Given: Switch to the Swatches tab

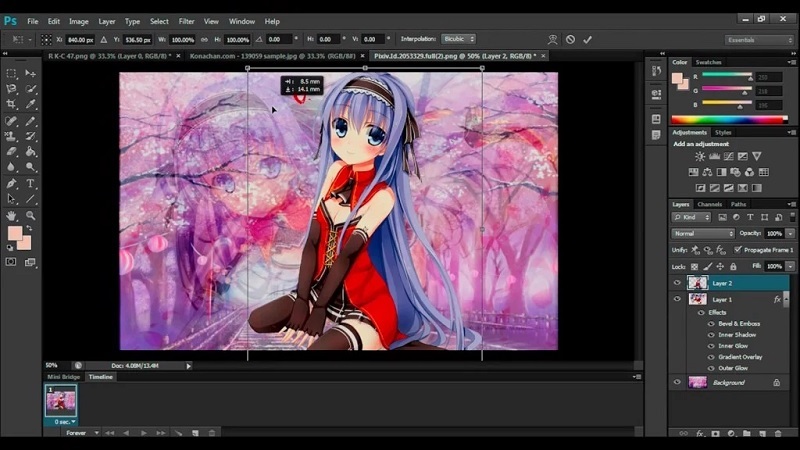Looking at the screenshot, I should (708, 62).
